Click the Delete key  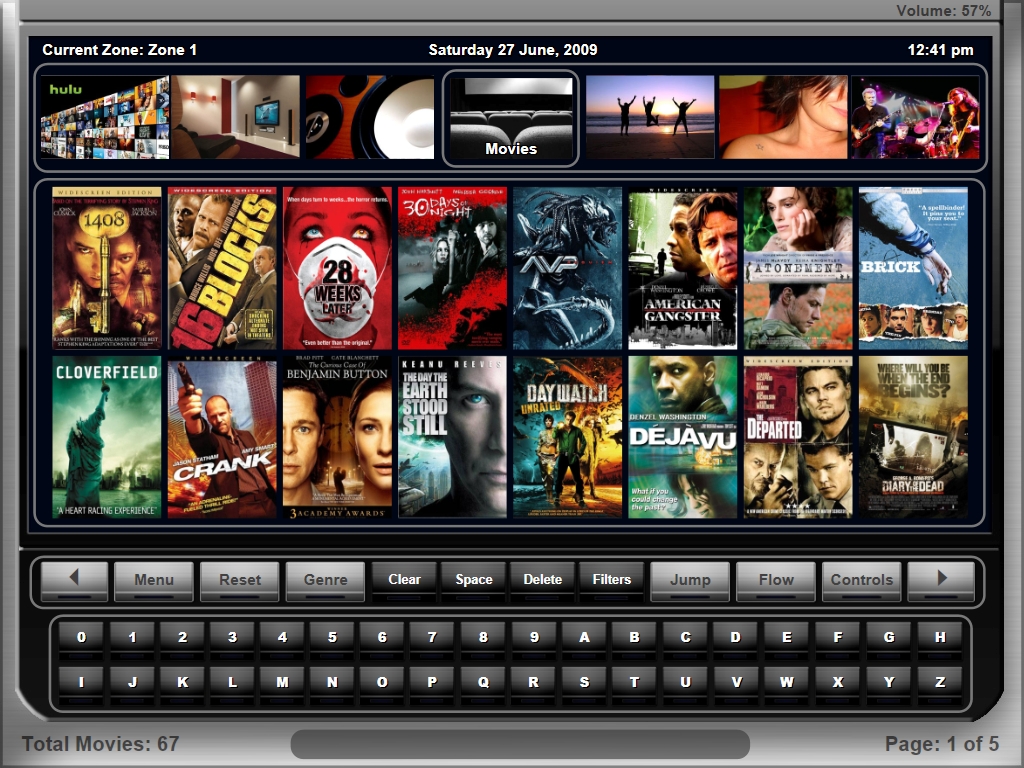543,581
